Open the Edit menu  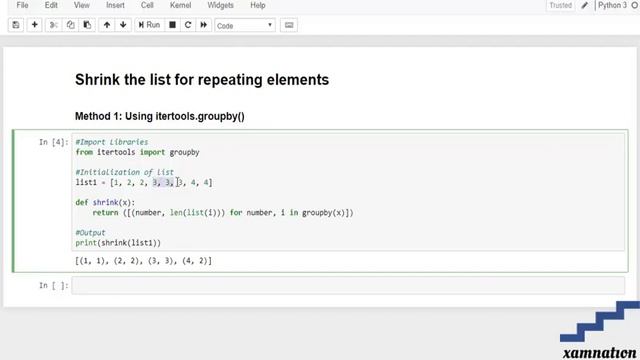51,5
